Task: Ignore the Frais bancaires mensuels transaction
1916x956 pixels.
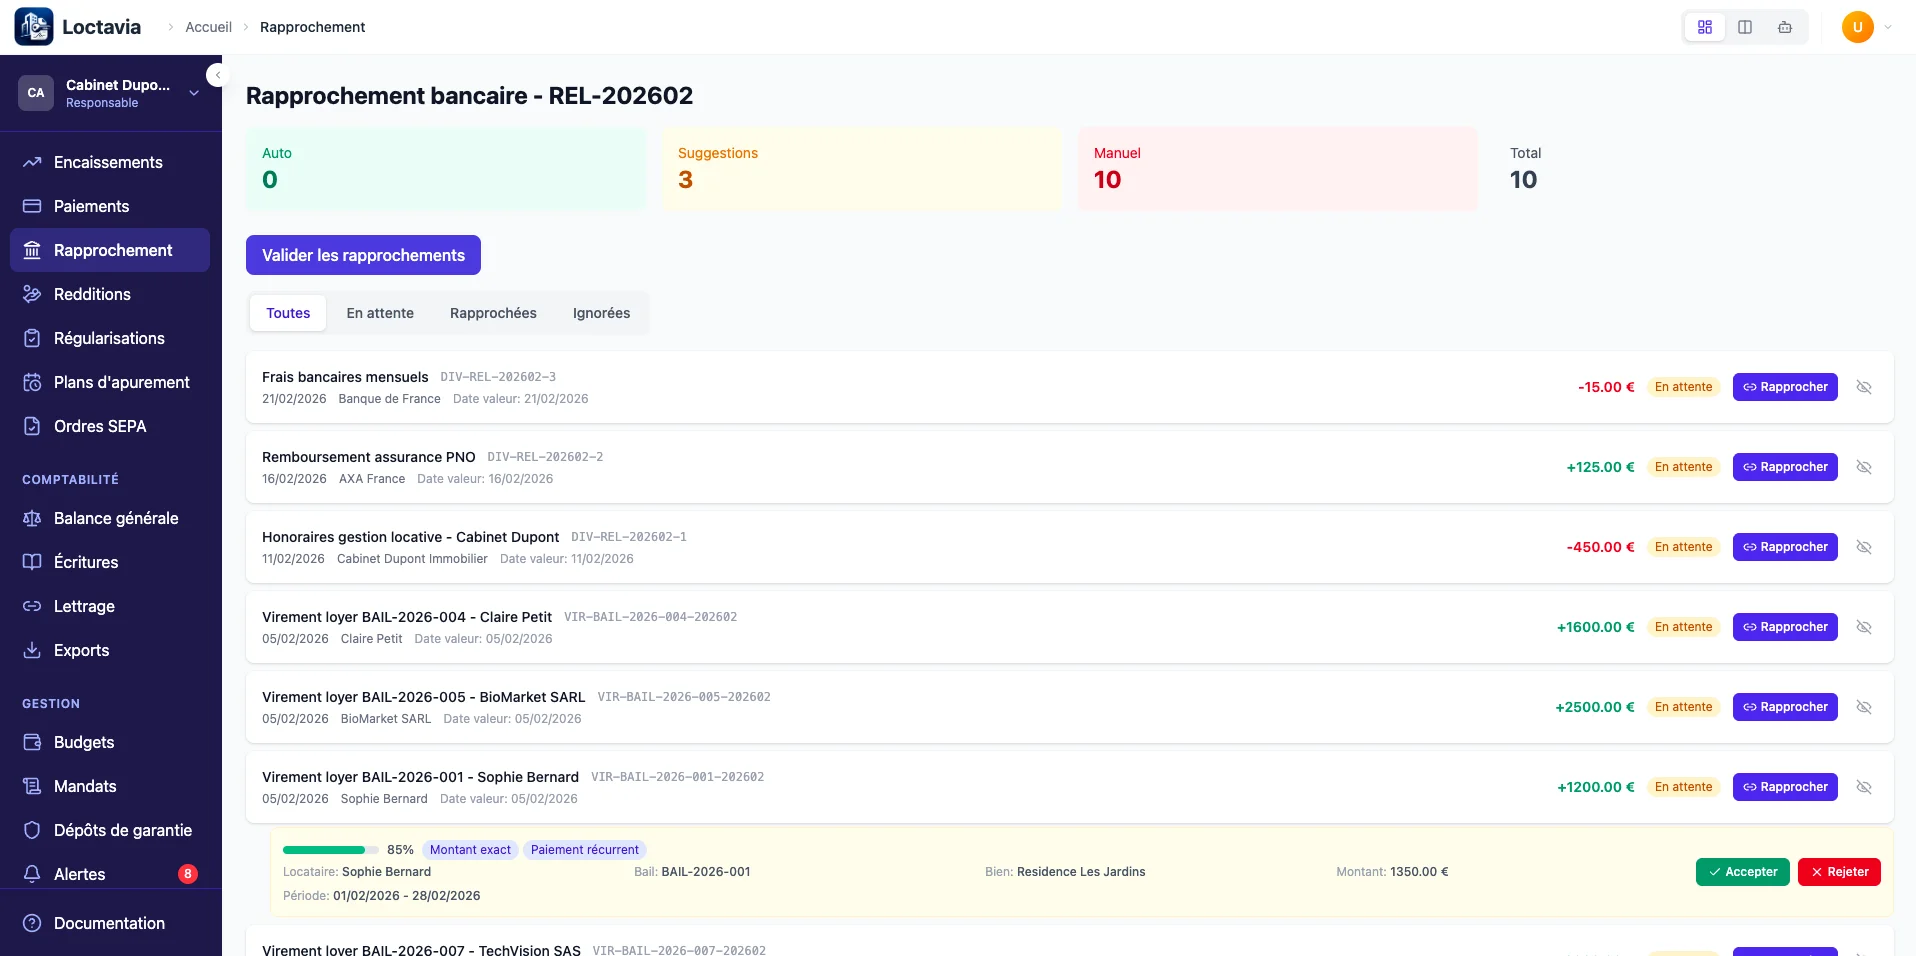Action: 1864,387
